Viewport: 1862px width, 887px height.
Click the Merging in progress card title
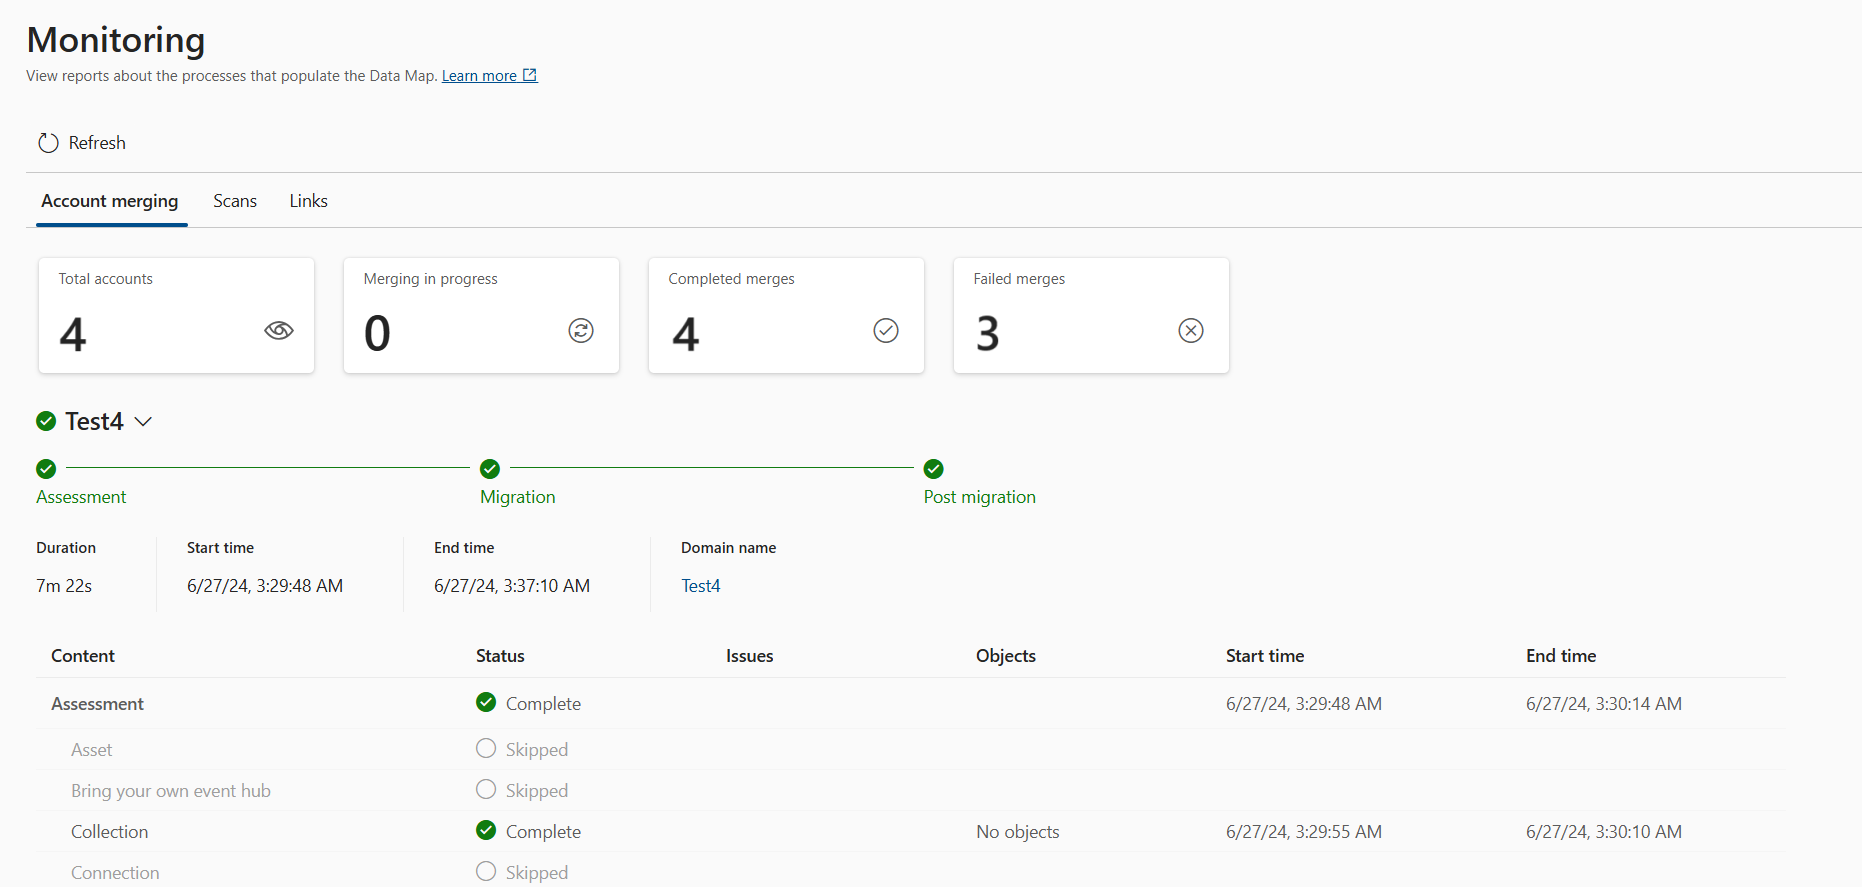tap(431, 279)
